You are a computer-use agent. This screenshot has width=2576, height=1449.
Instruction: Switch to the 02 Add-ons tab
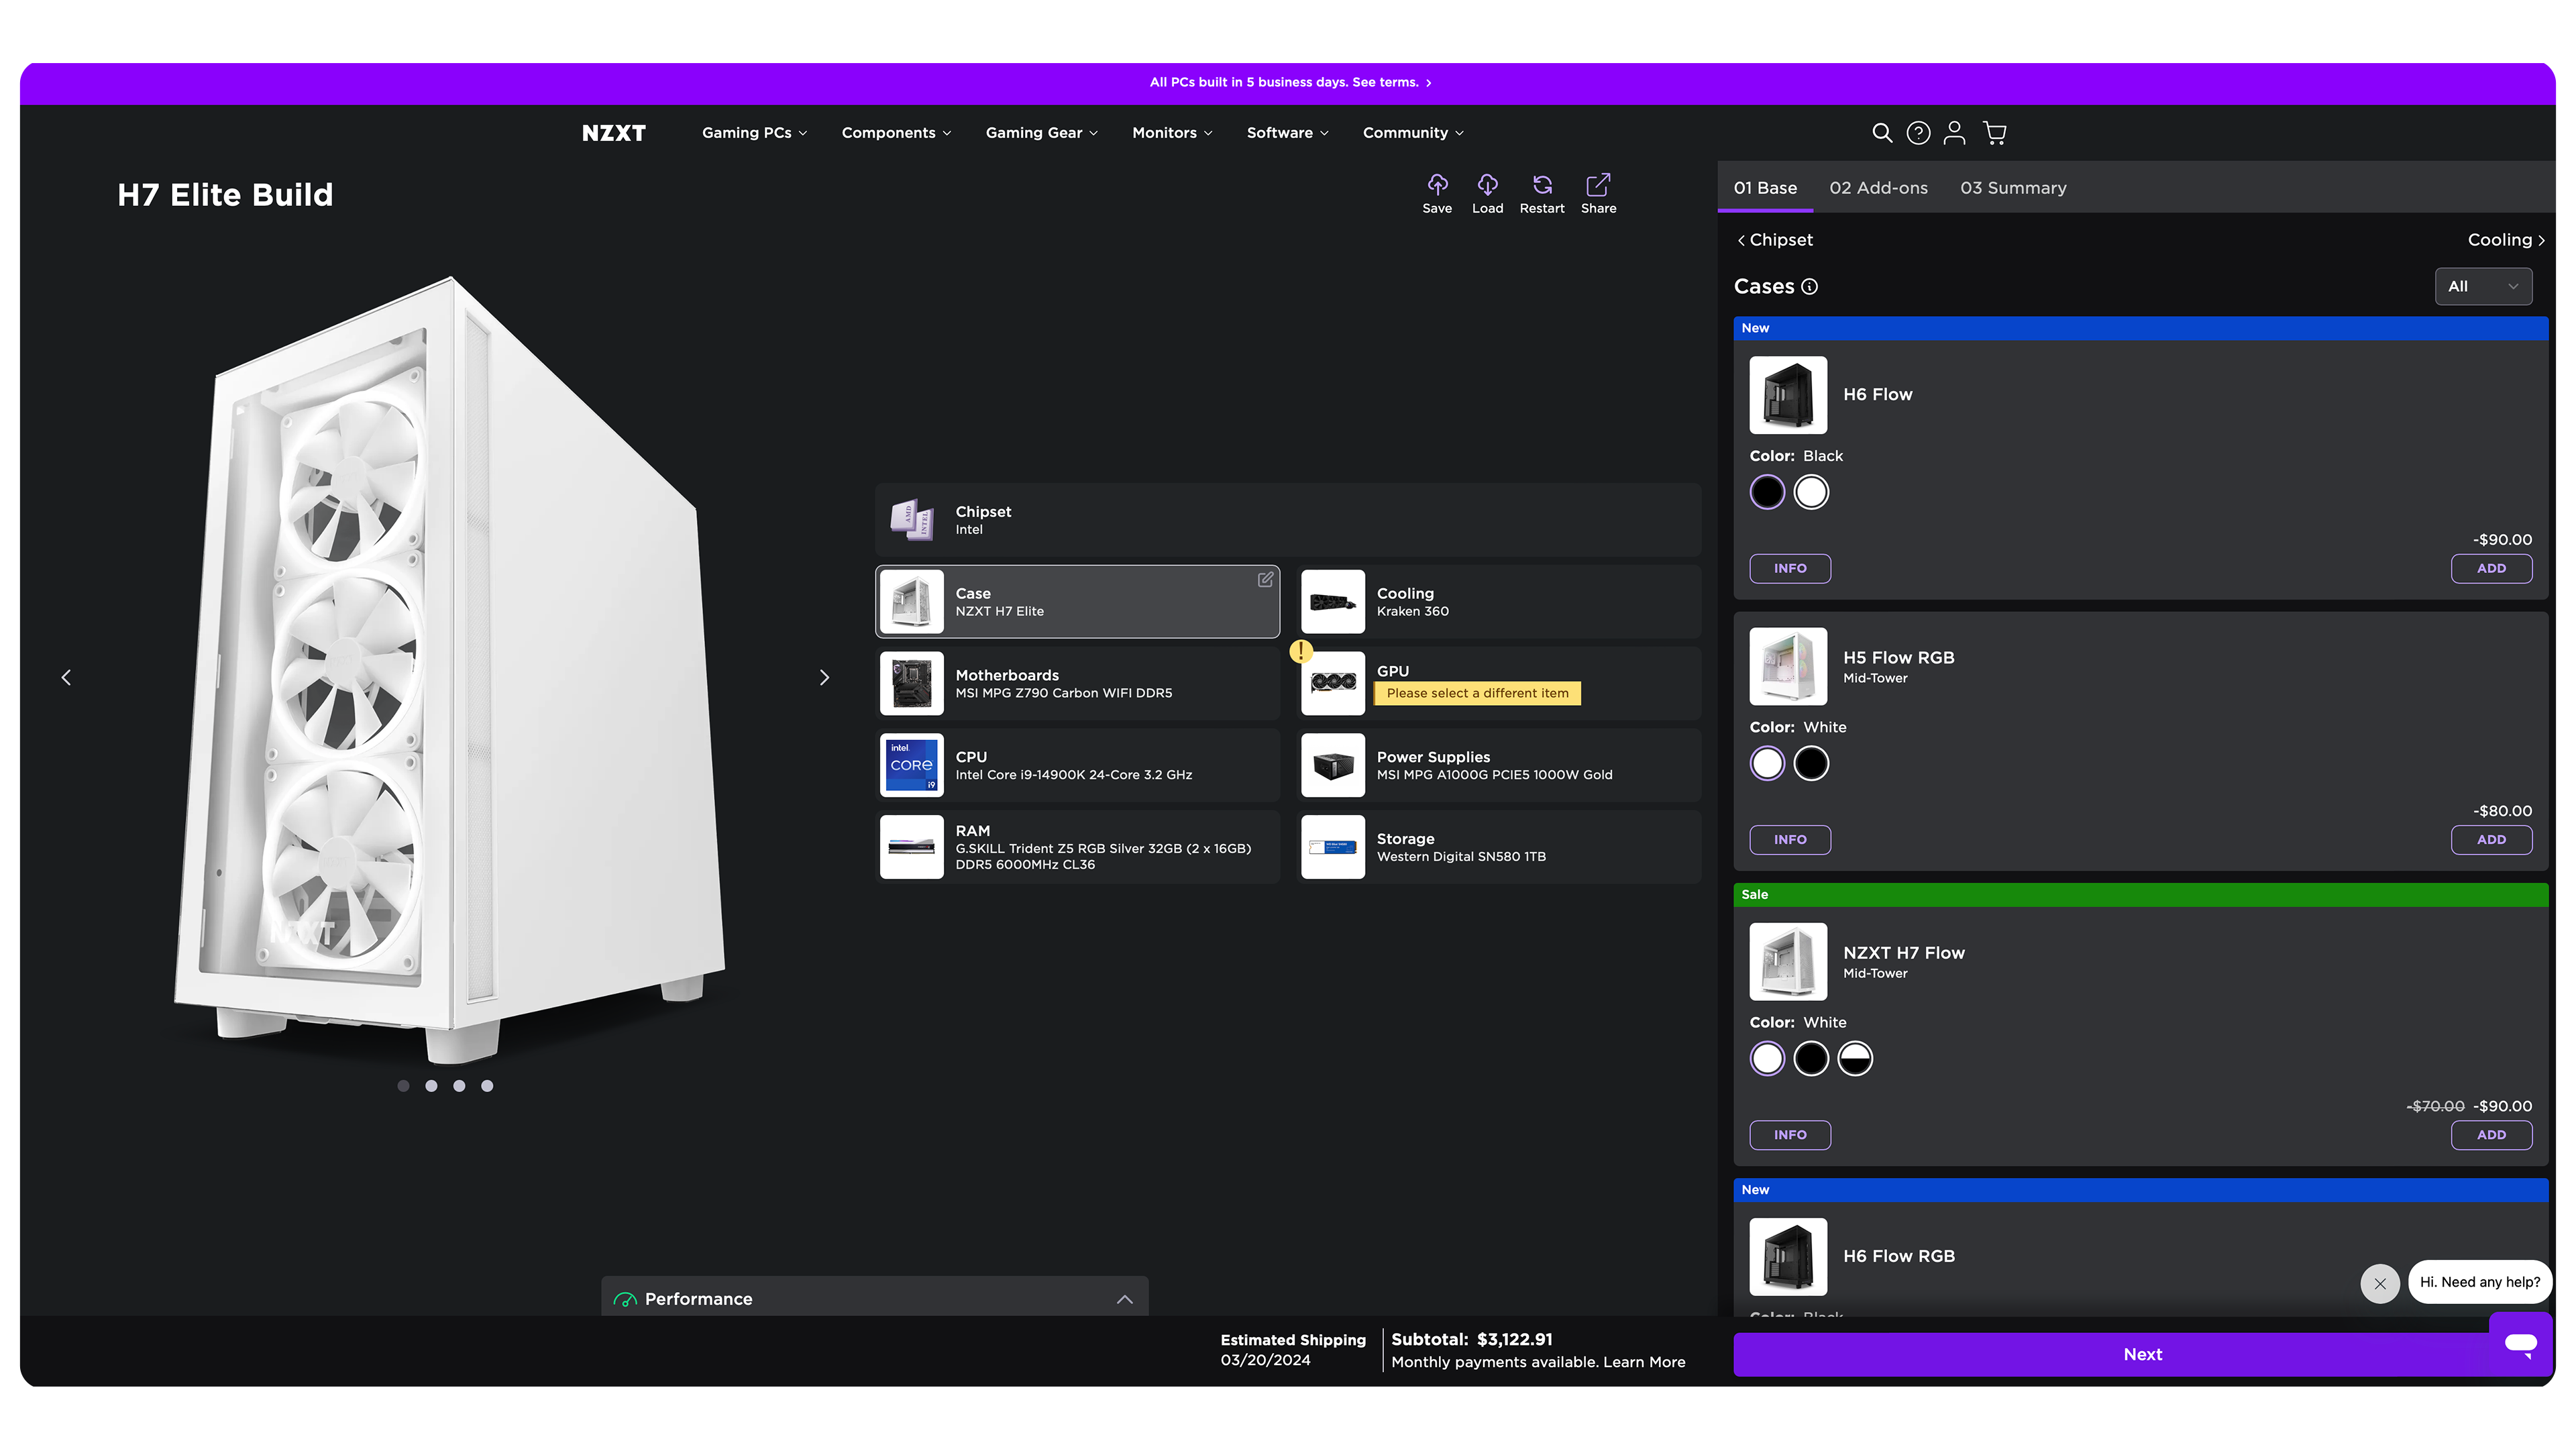[1878, 188]
